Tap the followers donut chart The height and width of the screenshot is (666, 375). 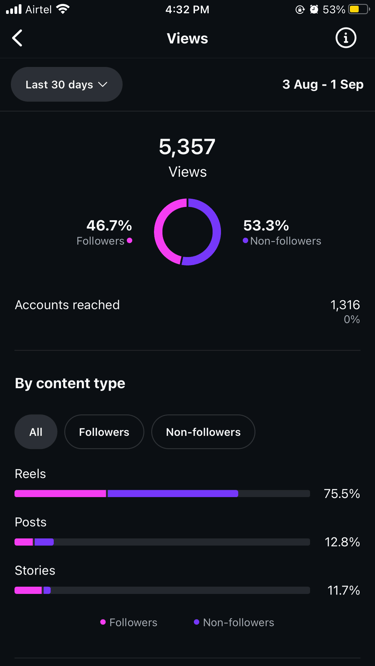tap(187, 232)
